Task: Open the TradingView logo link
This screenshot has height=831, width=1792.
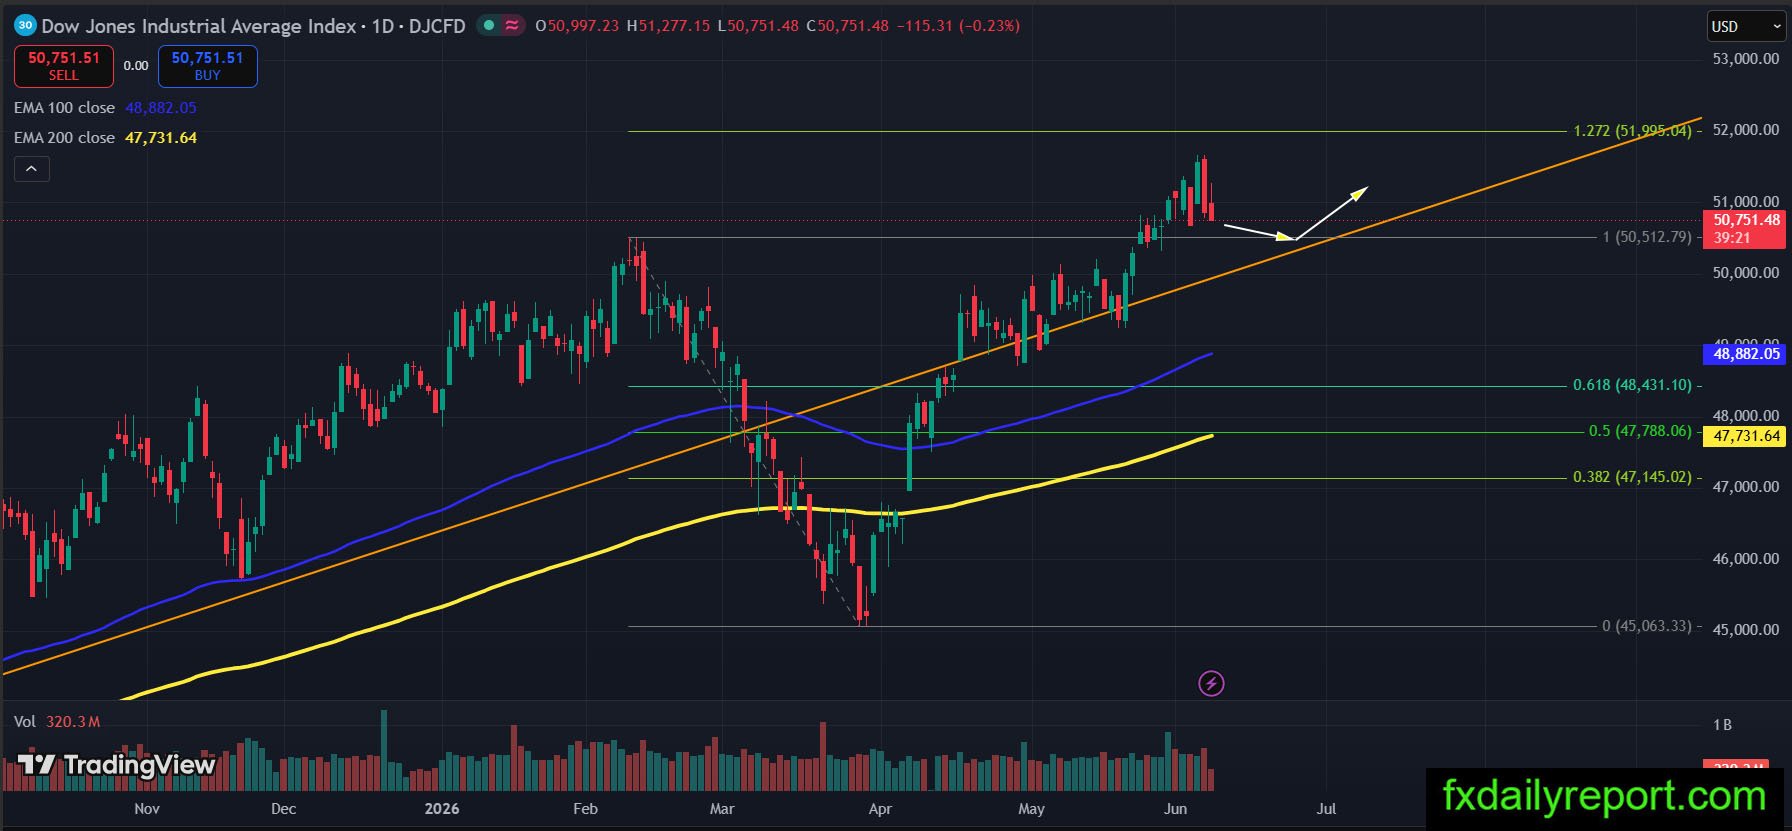Action: 117,766
